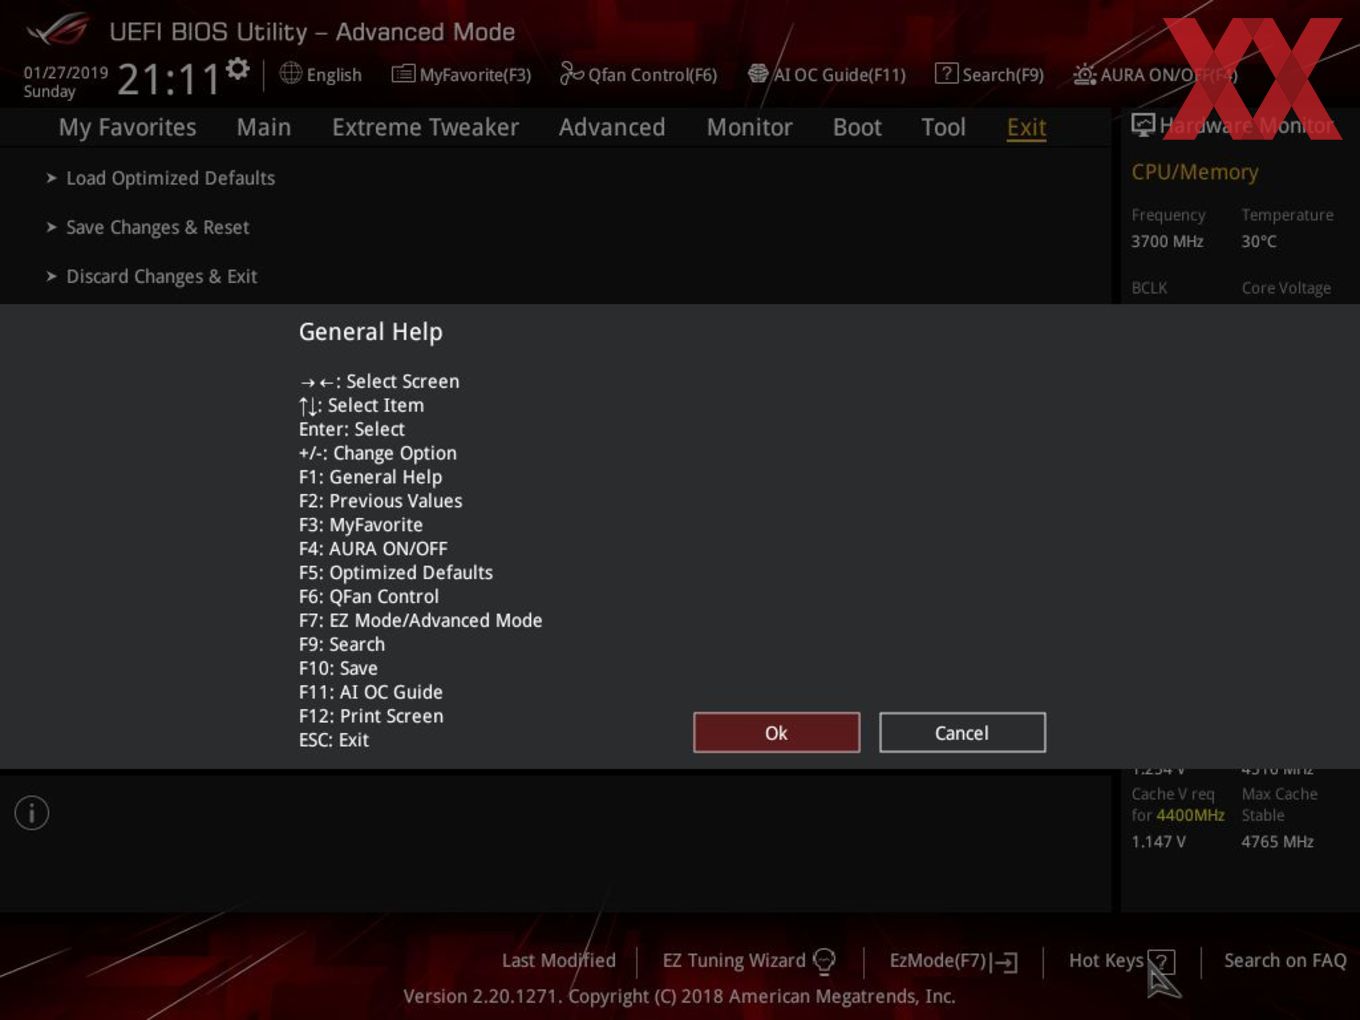The image size is (1360, 1020).
Task: Switch to the Monitor tab
Action: pyautogui.click(x=749, y=127)
